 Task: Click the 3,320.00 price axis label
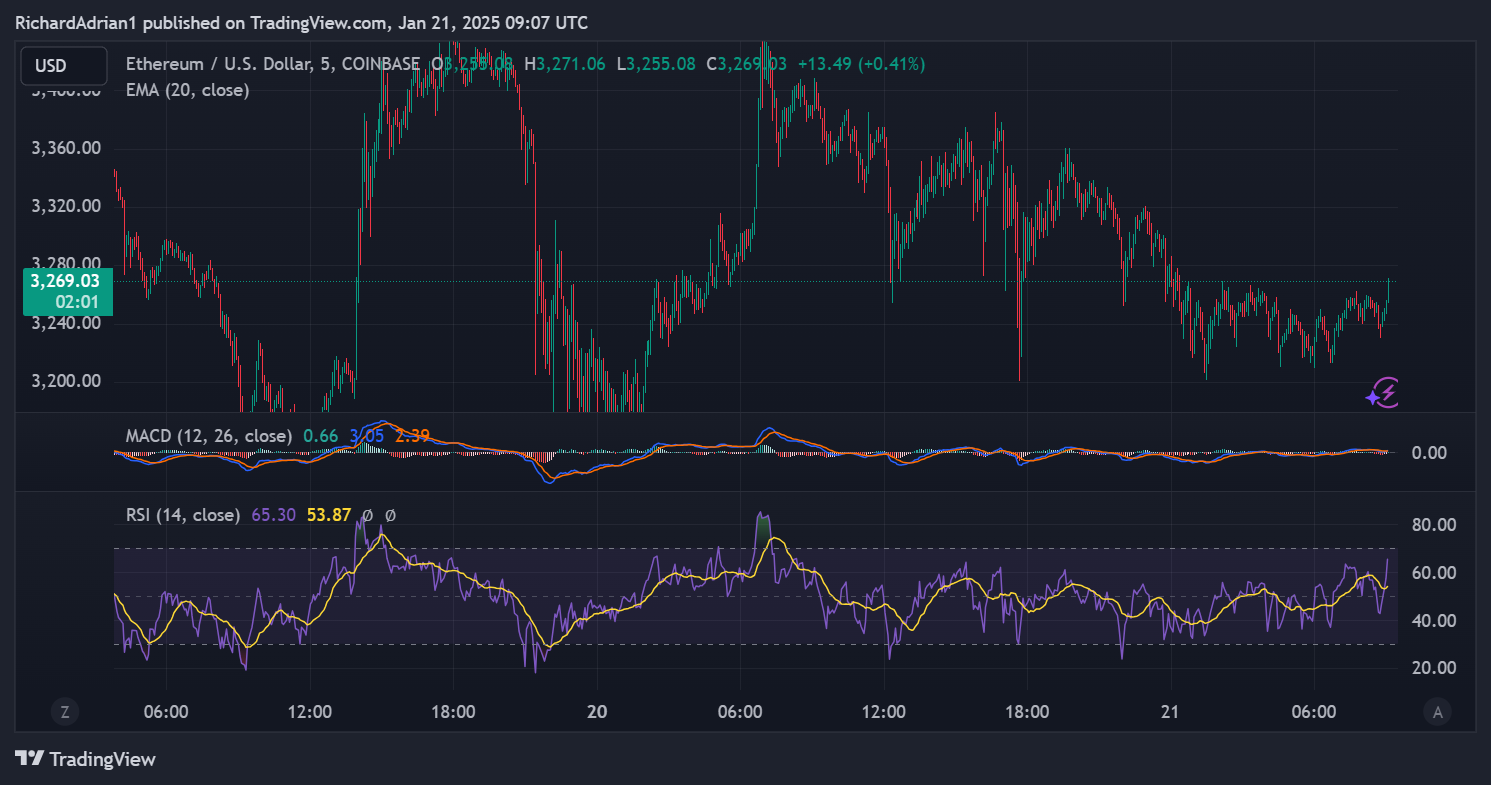[66, 206]
